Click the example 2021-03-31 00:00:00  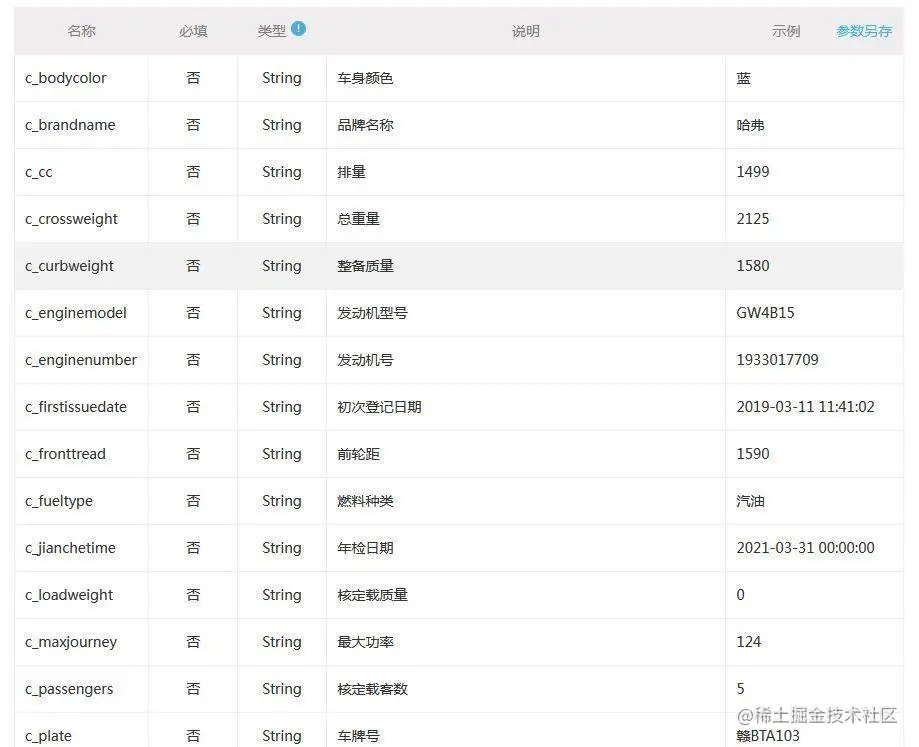(x=805, y=548)
